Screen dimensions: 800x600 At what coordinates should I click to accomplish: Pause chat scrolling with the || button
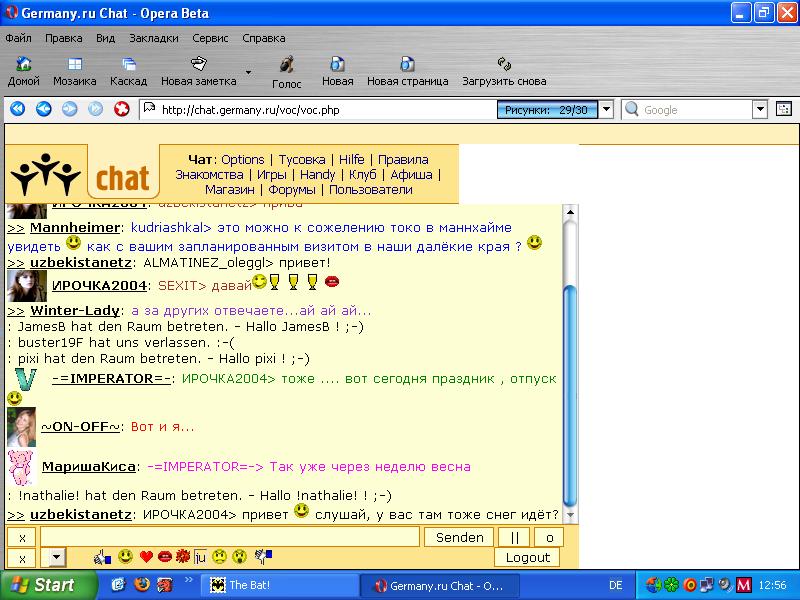(x=514, y=537)
